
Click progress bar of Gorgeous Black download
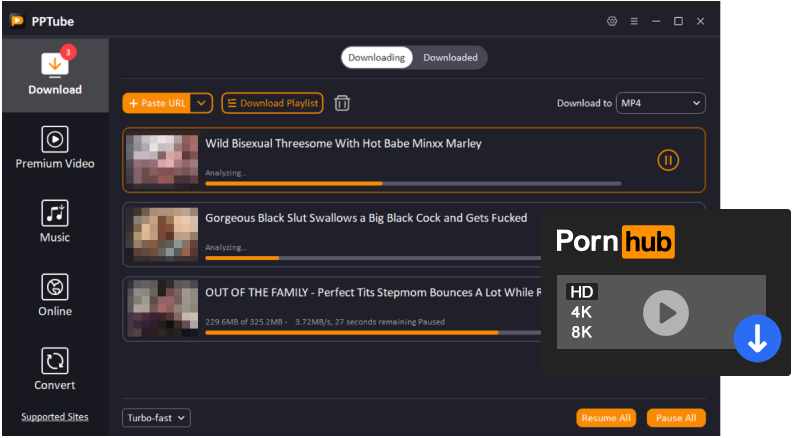(x=373, y=258)
